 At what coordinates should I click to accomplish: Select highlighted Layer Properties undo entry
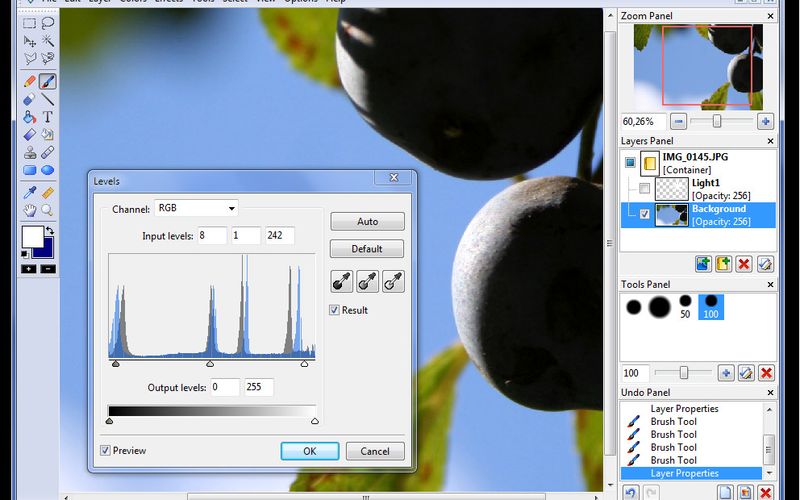(692, 473)
